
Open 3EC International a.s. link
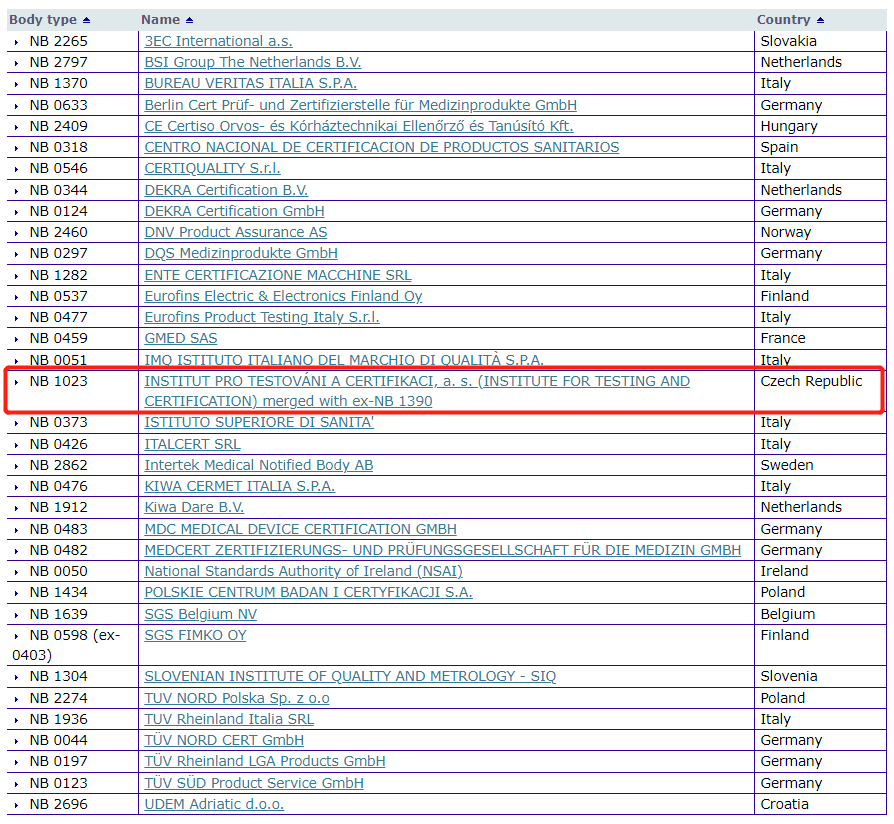[x=218, y=41]
